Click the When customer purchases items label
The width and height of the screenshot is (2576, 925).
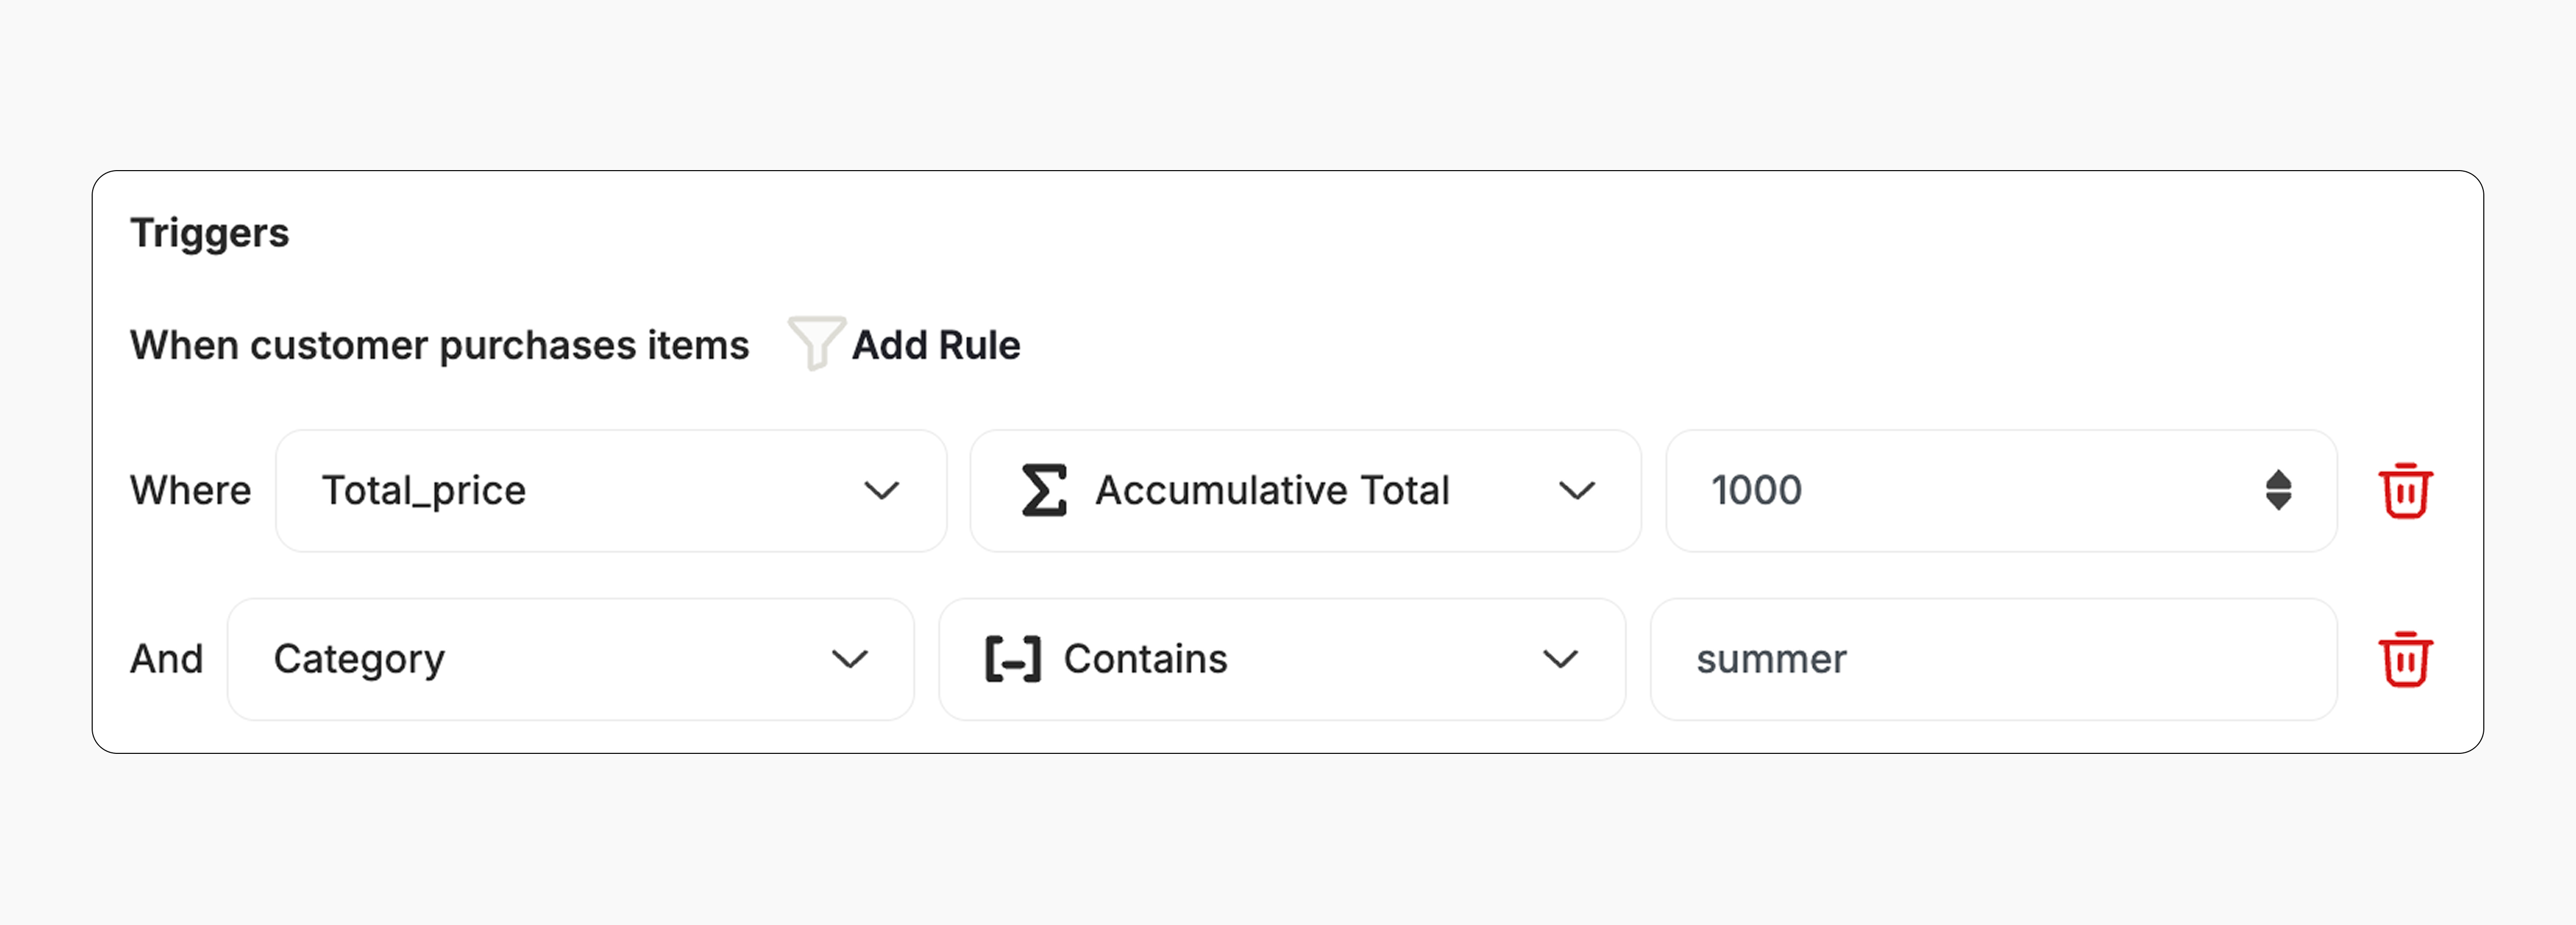pyautogui.click(x=439, y=346)
